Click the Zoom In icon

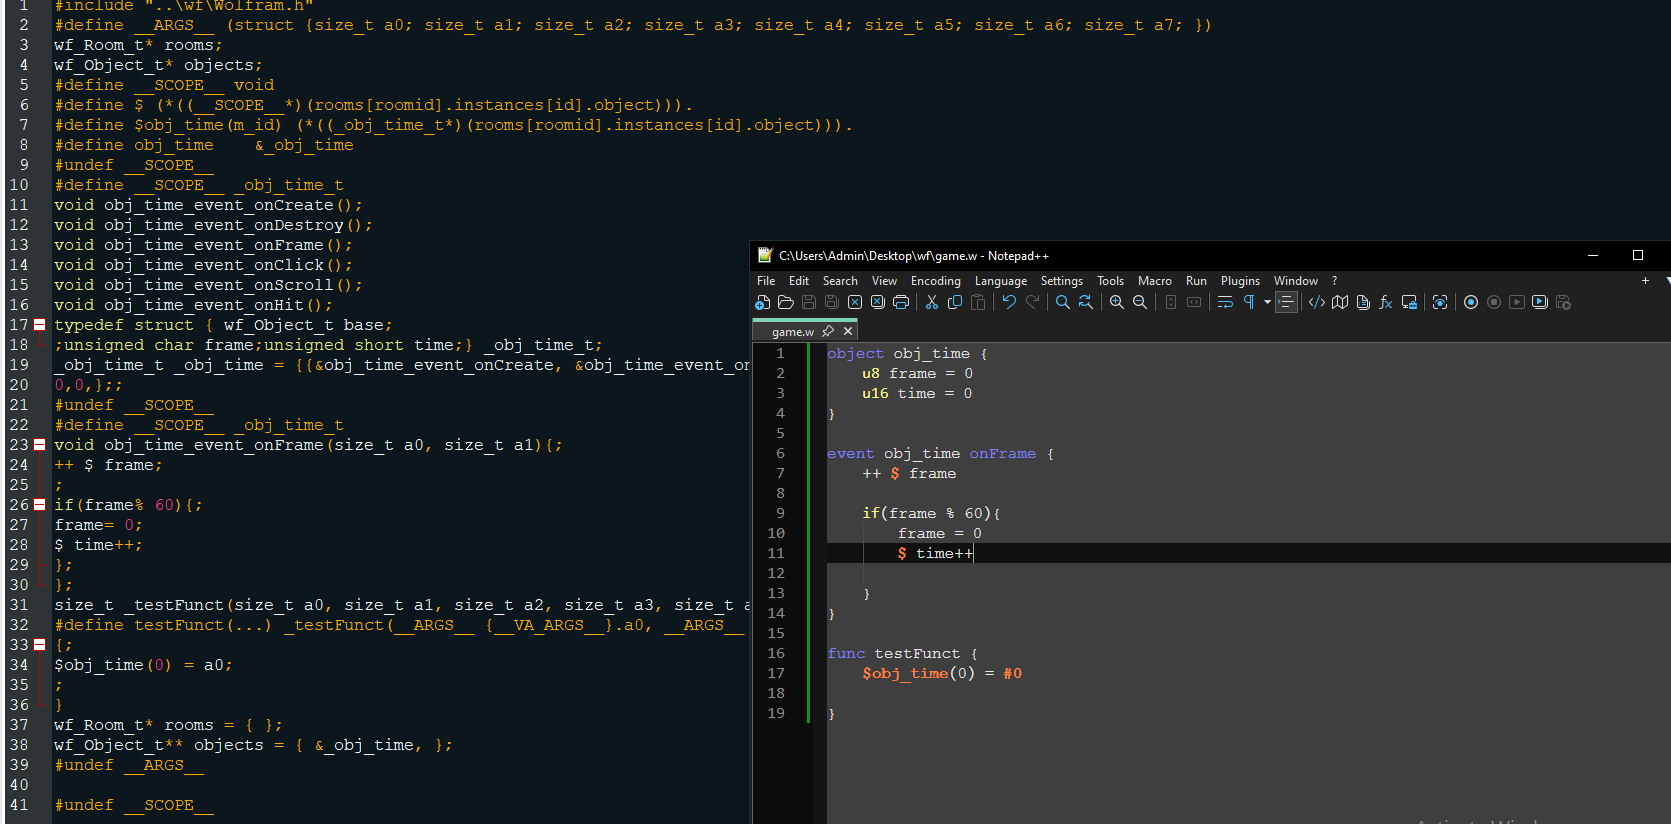tap(1117, 302)
